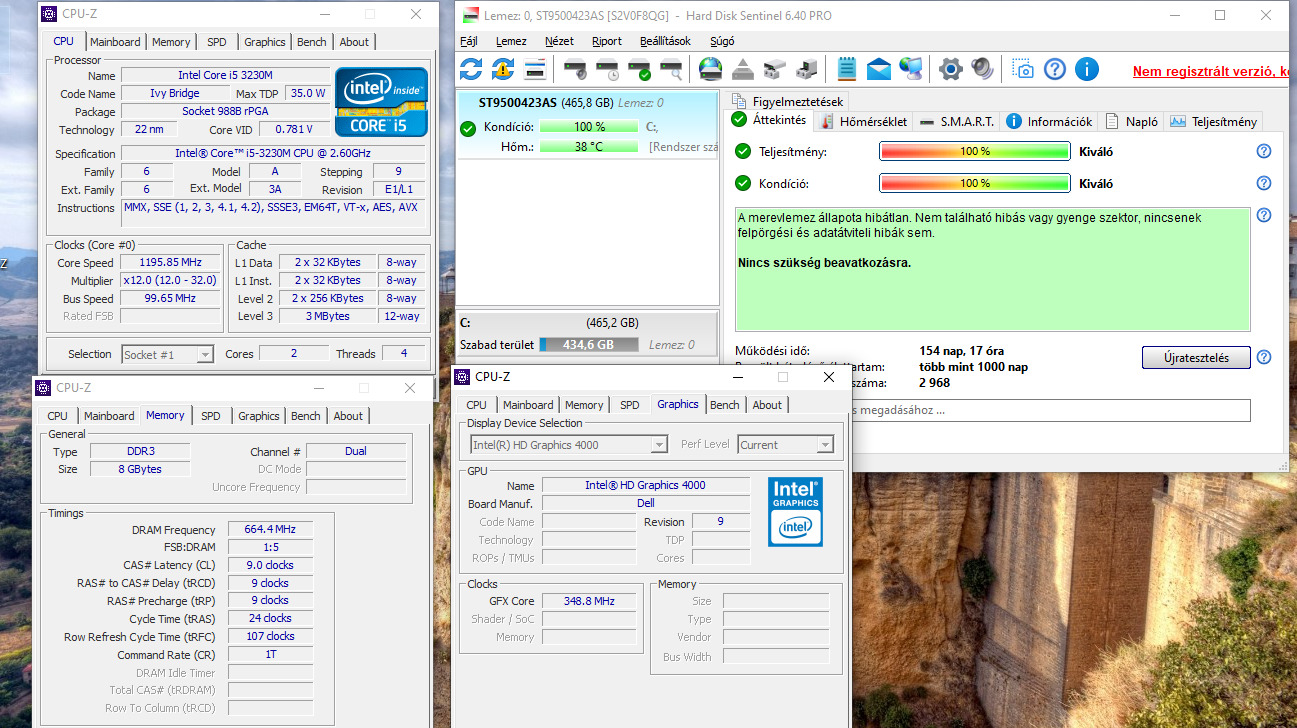The width and height of the screenshot is (1297, 728).
Task: Click the help icon beside Teljesítmény row
Action: click(x=1264, y=151)
